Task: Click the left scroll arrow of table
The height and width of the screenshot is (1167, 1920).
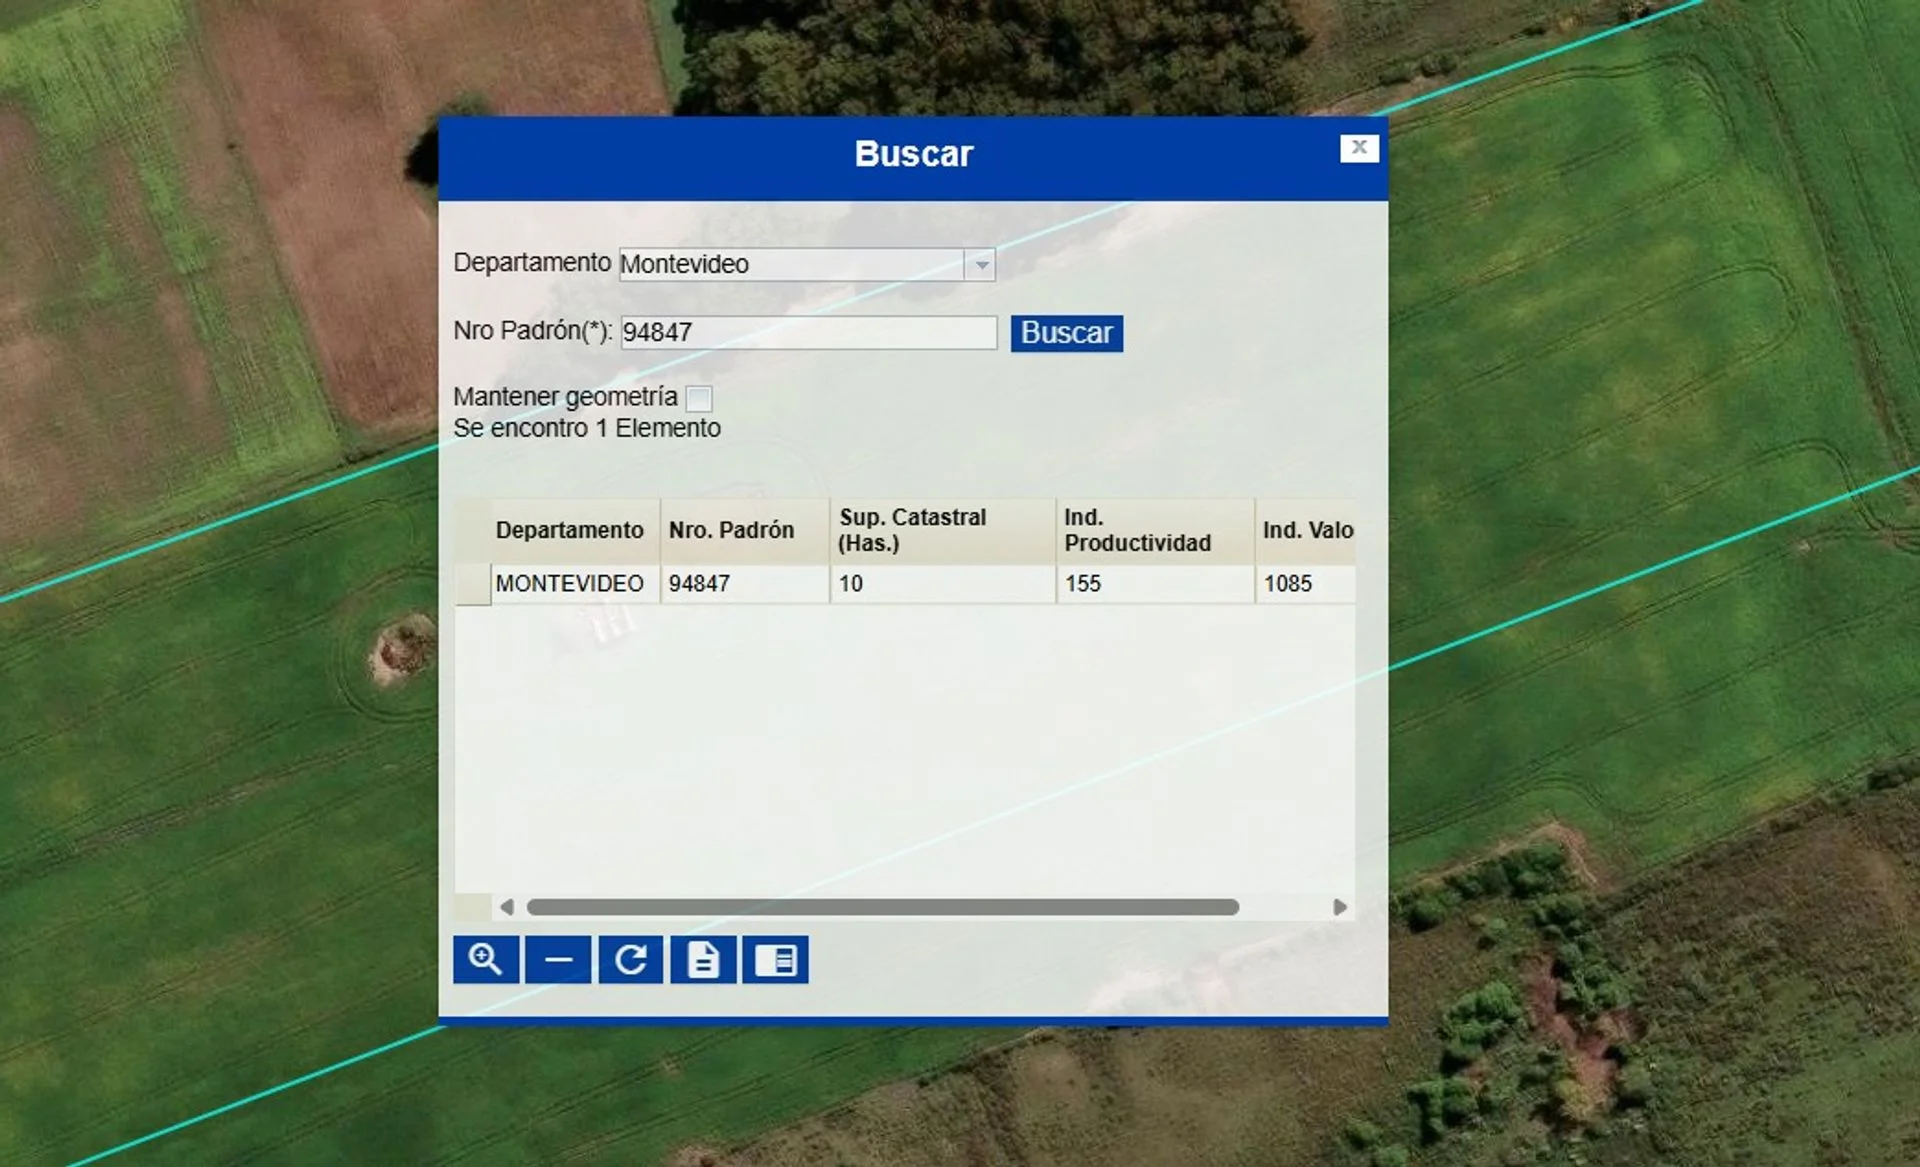Action: pos(507,907)
